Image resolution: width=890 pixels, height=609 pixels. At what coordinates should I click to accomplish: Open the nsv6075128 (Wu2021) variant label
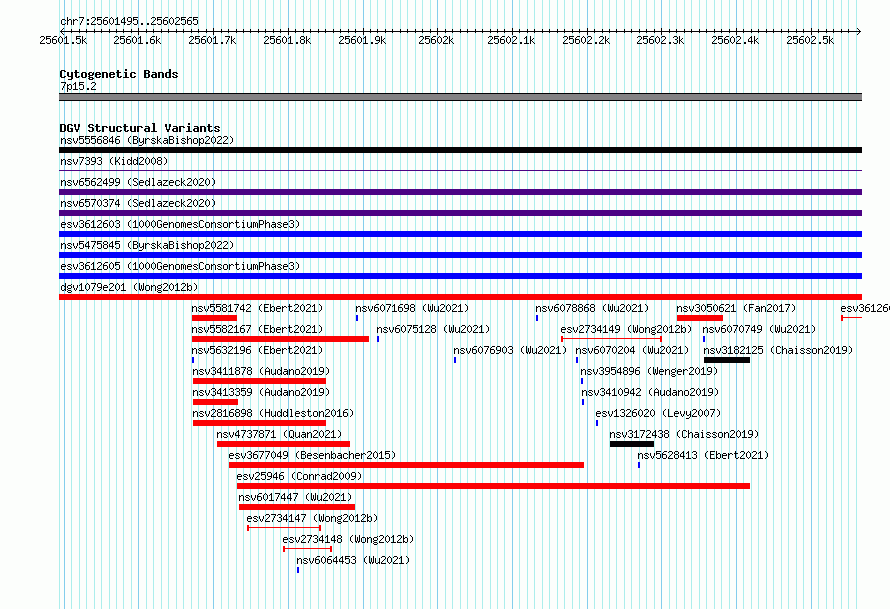coord(433,329)
